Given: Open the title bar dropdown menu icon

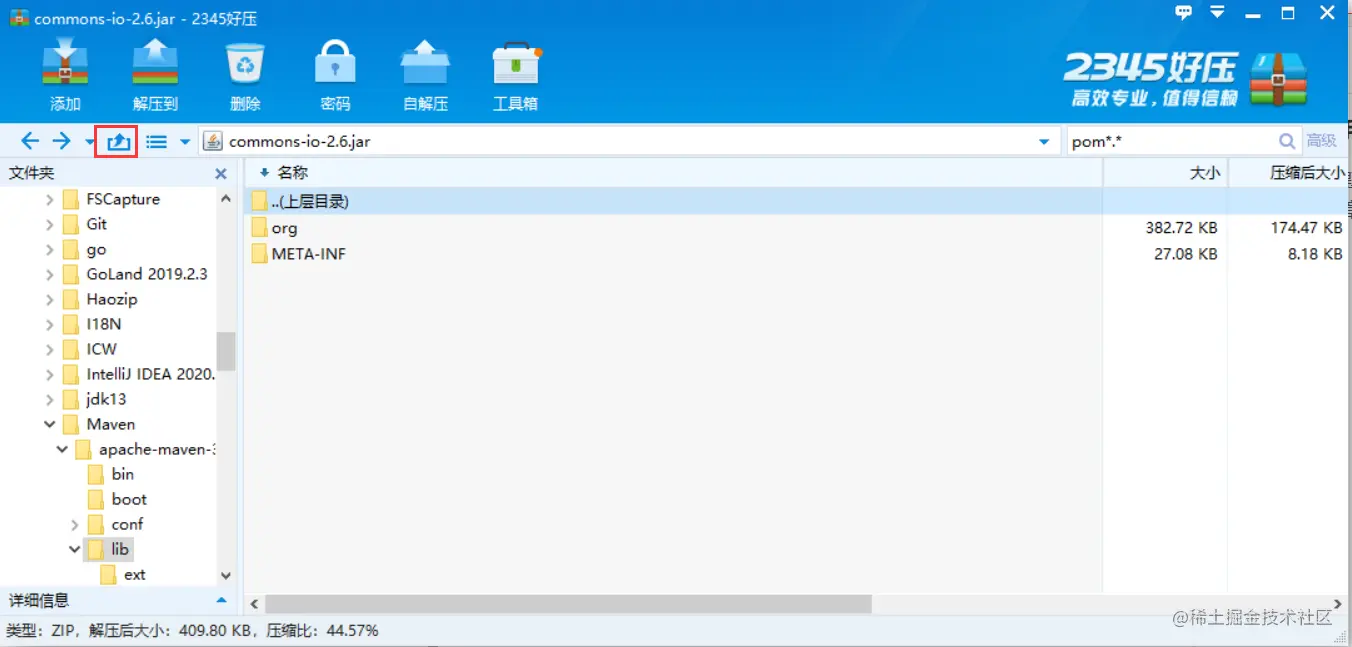Looking at the screenshot, I should (x=1217, y=13).
